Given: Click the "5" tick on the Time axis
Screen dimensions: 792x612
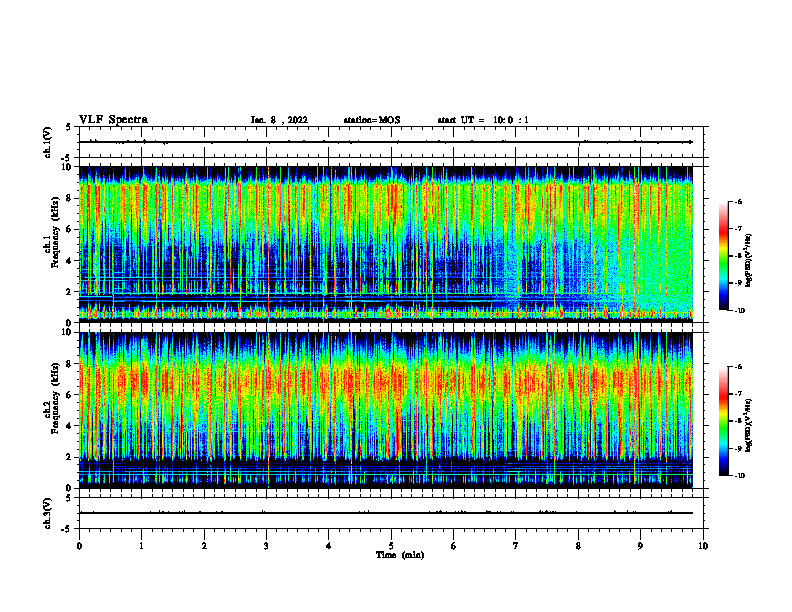Looking at the screenshot, I should [391, 546].
